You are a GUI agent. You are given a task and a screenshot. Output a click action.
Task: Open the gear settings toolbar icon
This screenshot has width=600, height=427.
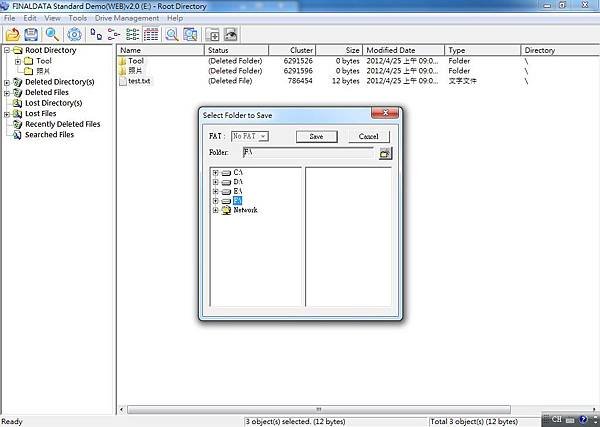74,35
